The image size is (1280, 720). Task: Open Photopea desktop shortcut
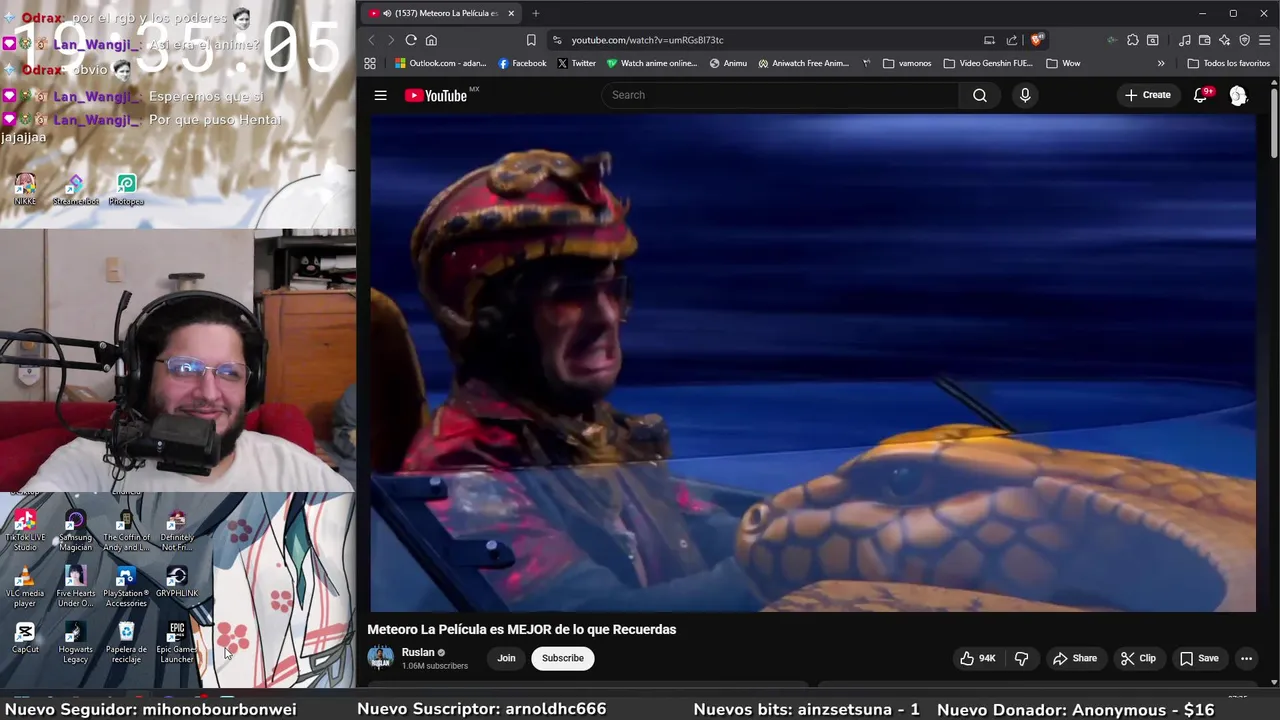[x=126, y=190]
